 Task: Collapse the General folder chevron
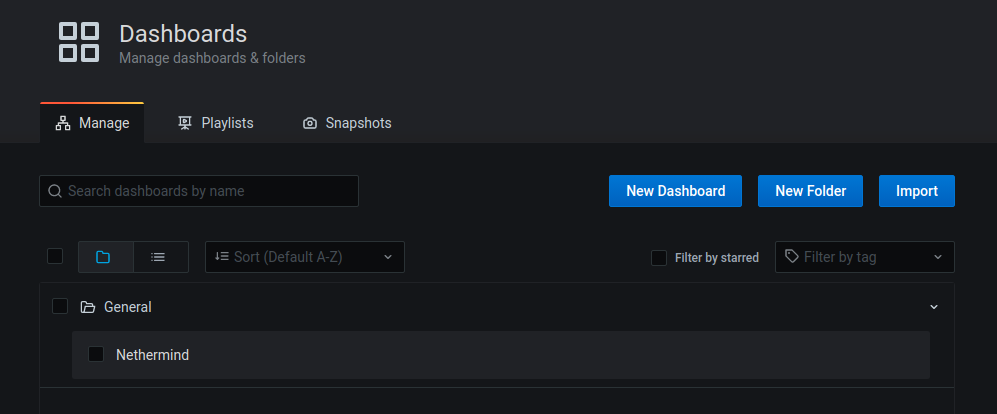(x=934, y=307)
